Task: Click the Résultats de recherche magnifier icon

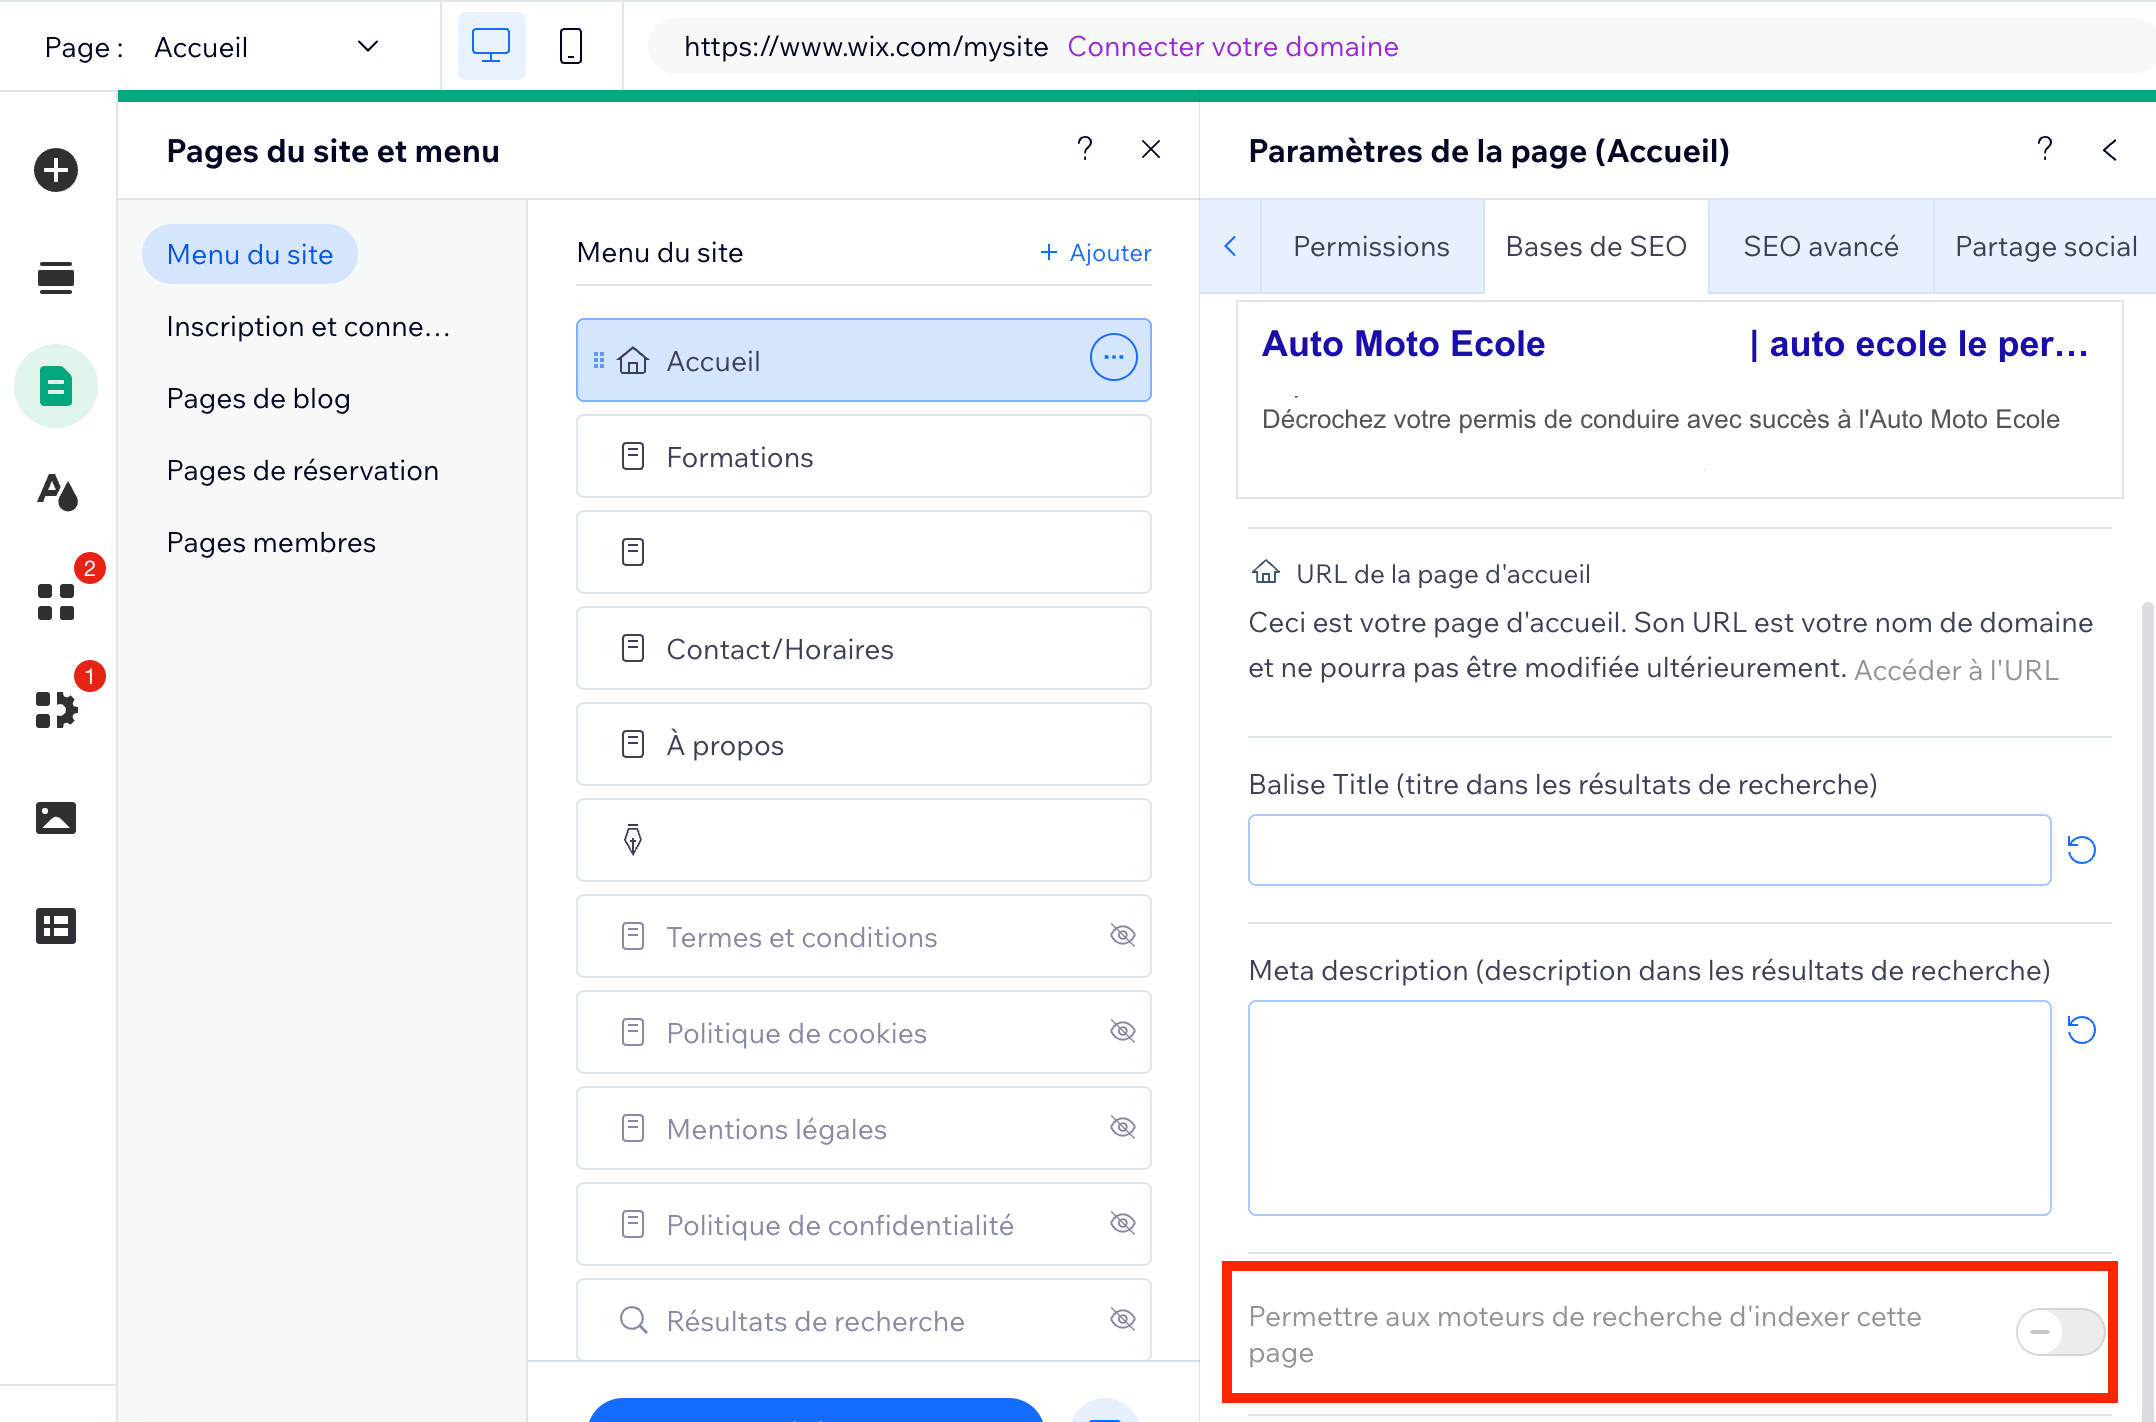Action: tap(633, 1320)
